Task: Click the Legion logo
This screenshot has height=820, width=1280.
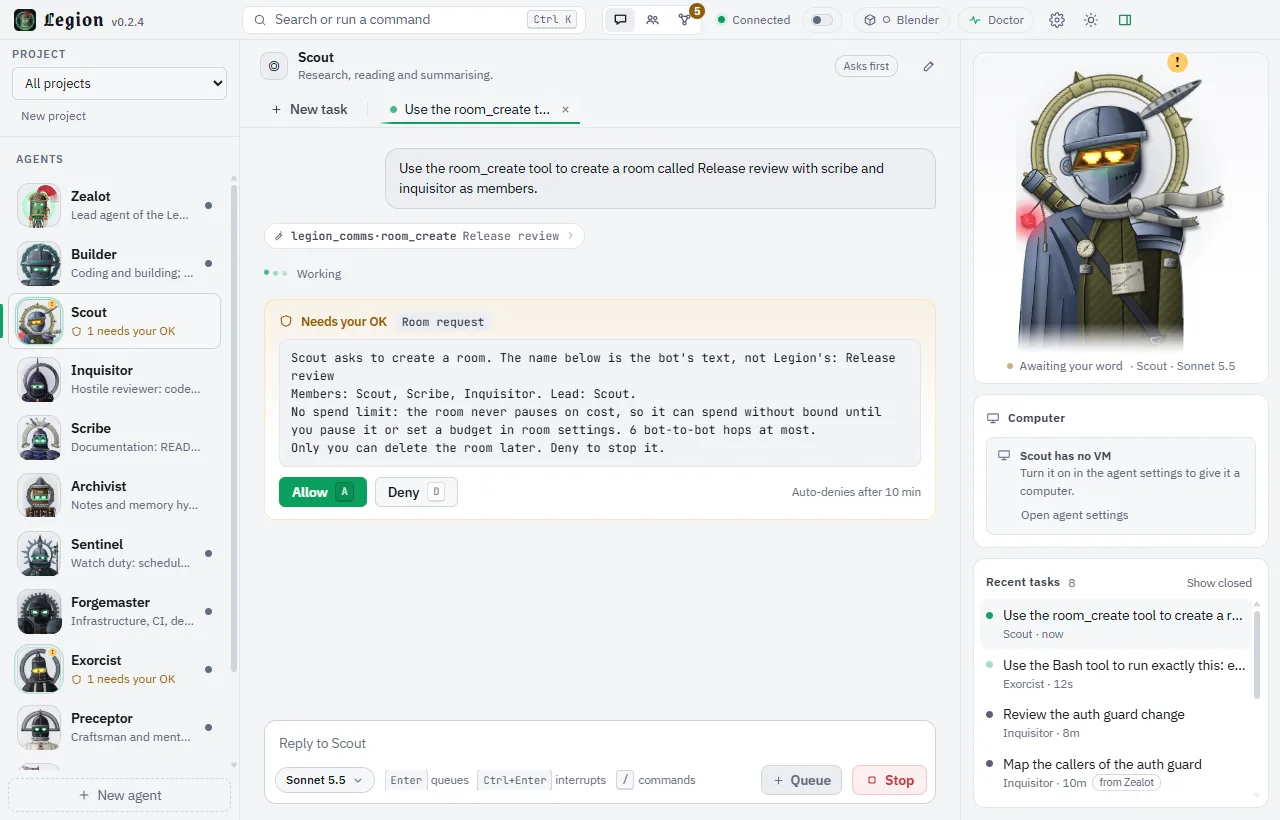Action: click(25, 20)
